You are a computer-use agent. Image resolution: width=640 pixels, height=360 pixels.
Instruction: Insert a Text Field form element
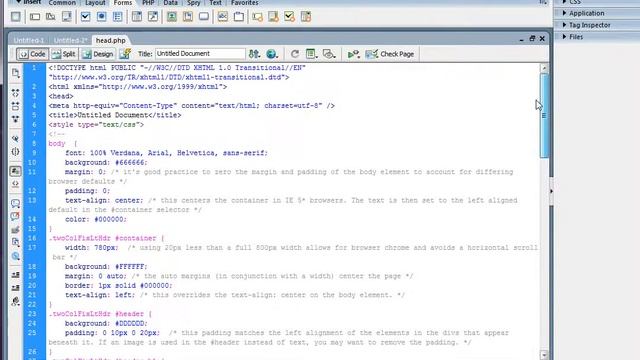pos(35,17)
